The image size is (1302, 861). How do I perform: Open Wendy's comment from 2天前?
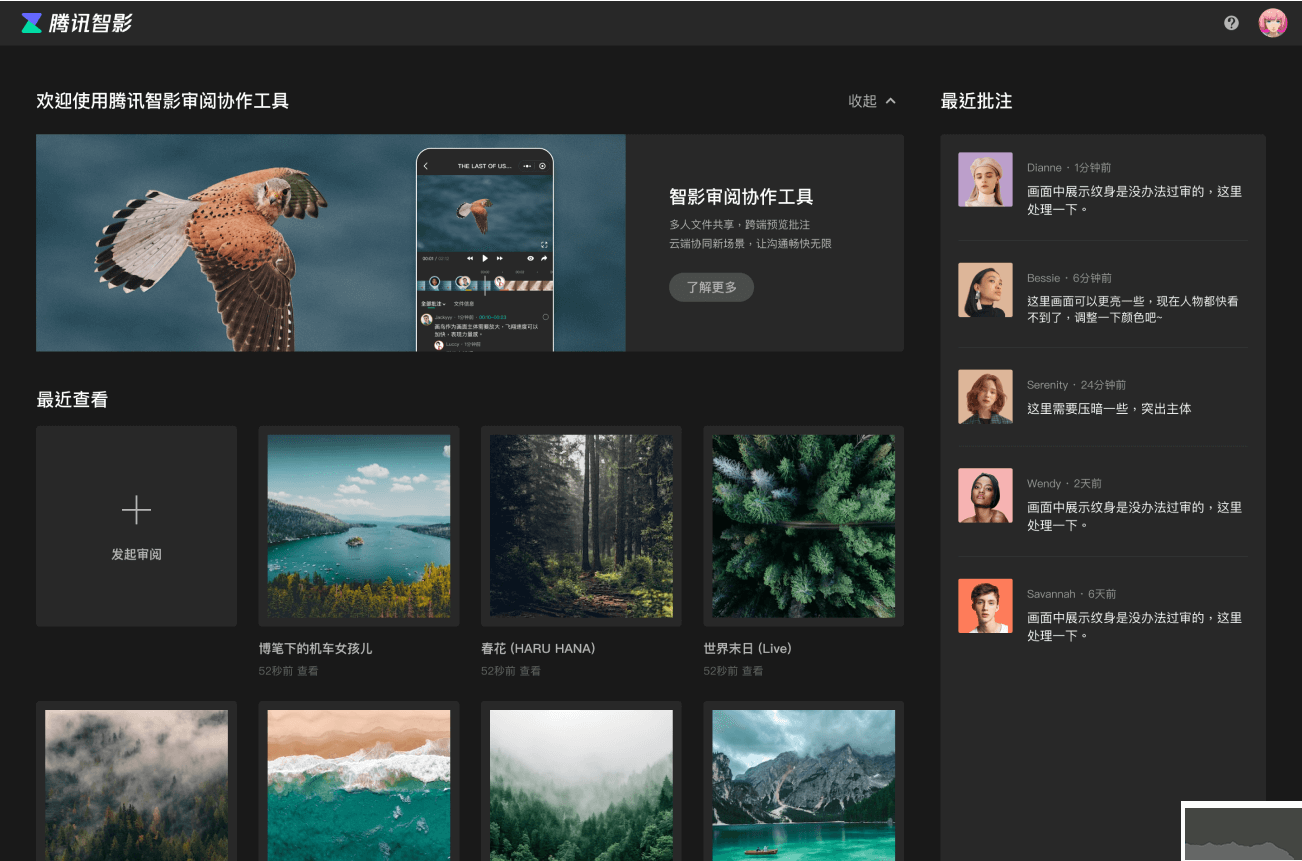click(x=1134, y=516)
